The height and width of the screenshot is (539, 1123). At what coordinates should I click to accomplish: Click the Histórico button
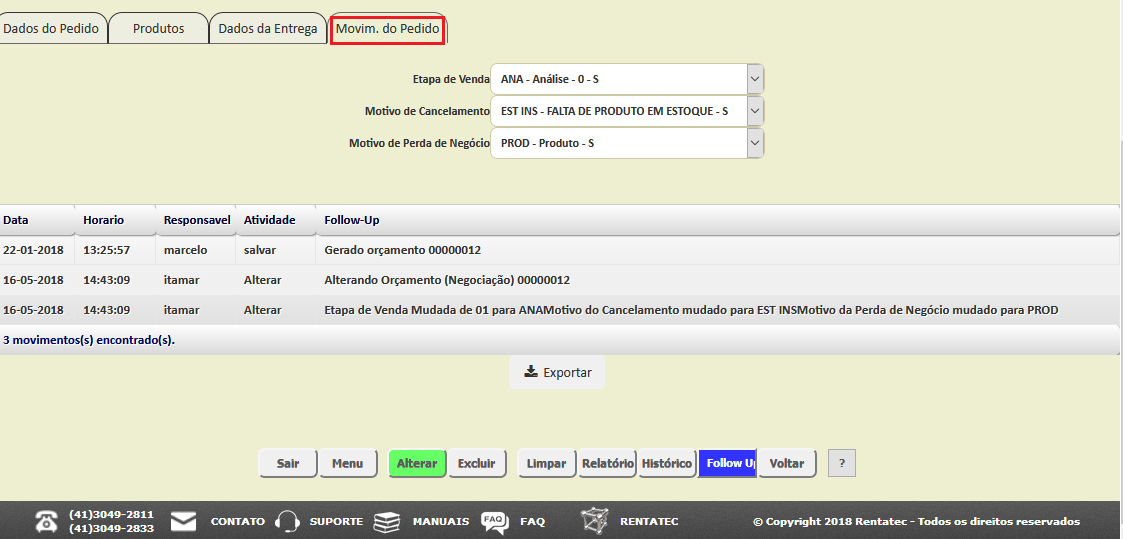(x=667, y=463)
